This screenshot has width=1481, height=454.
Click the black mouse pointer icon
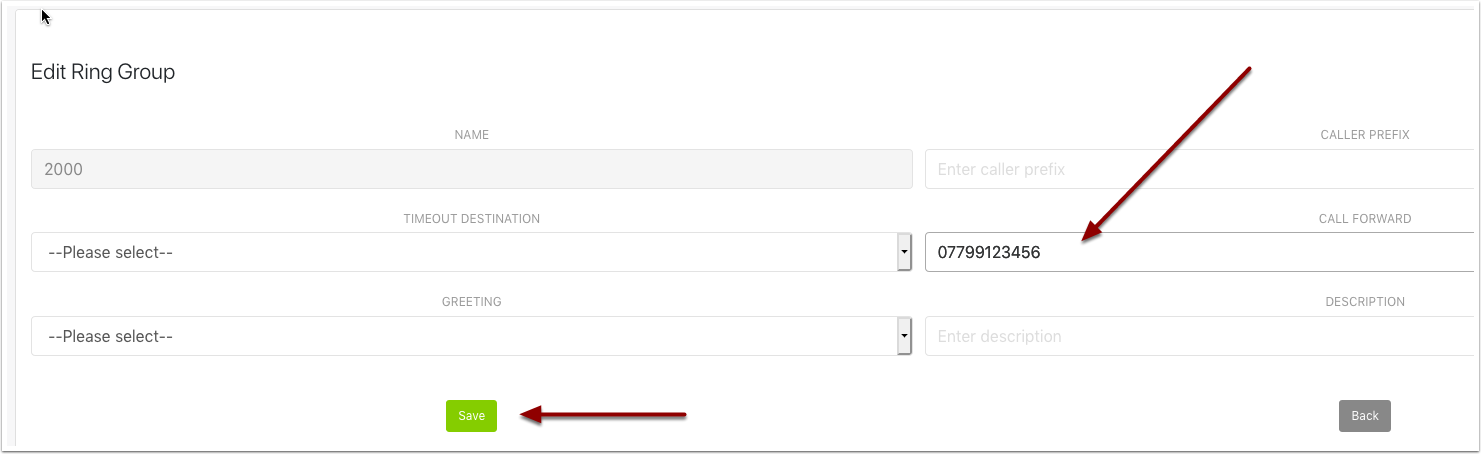pos(45,17)
